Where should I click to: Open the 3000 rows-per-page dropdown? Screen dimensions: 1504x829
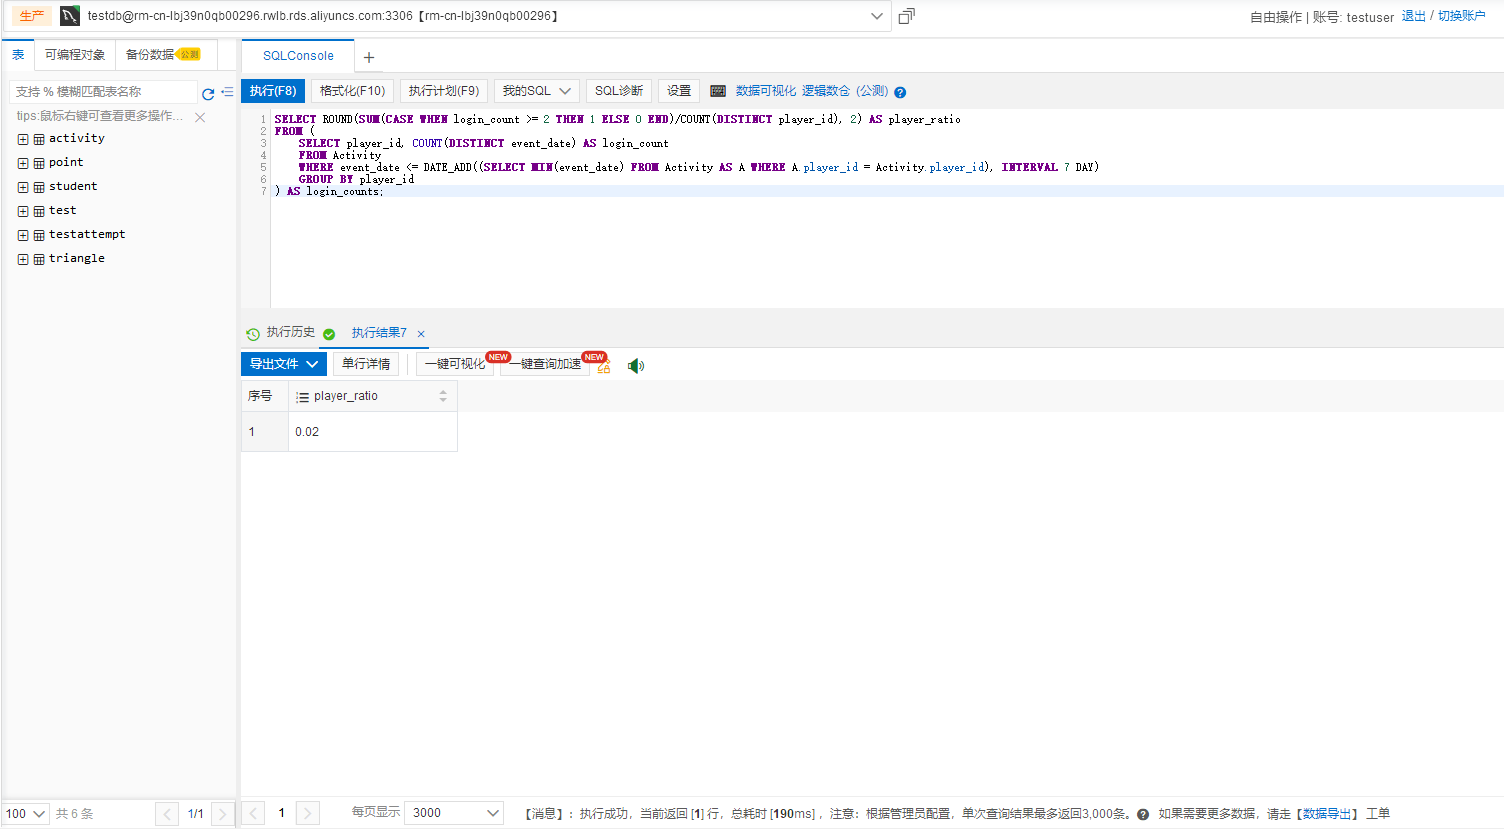[x=454, y=813]
